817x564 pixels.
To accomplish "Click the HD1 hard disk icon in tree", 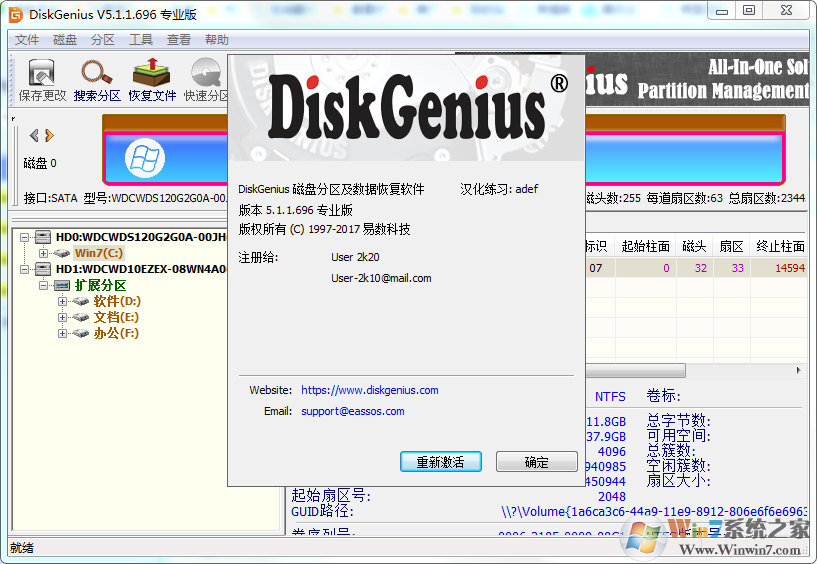I will (43, 269).
